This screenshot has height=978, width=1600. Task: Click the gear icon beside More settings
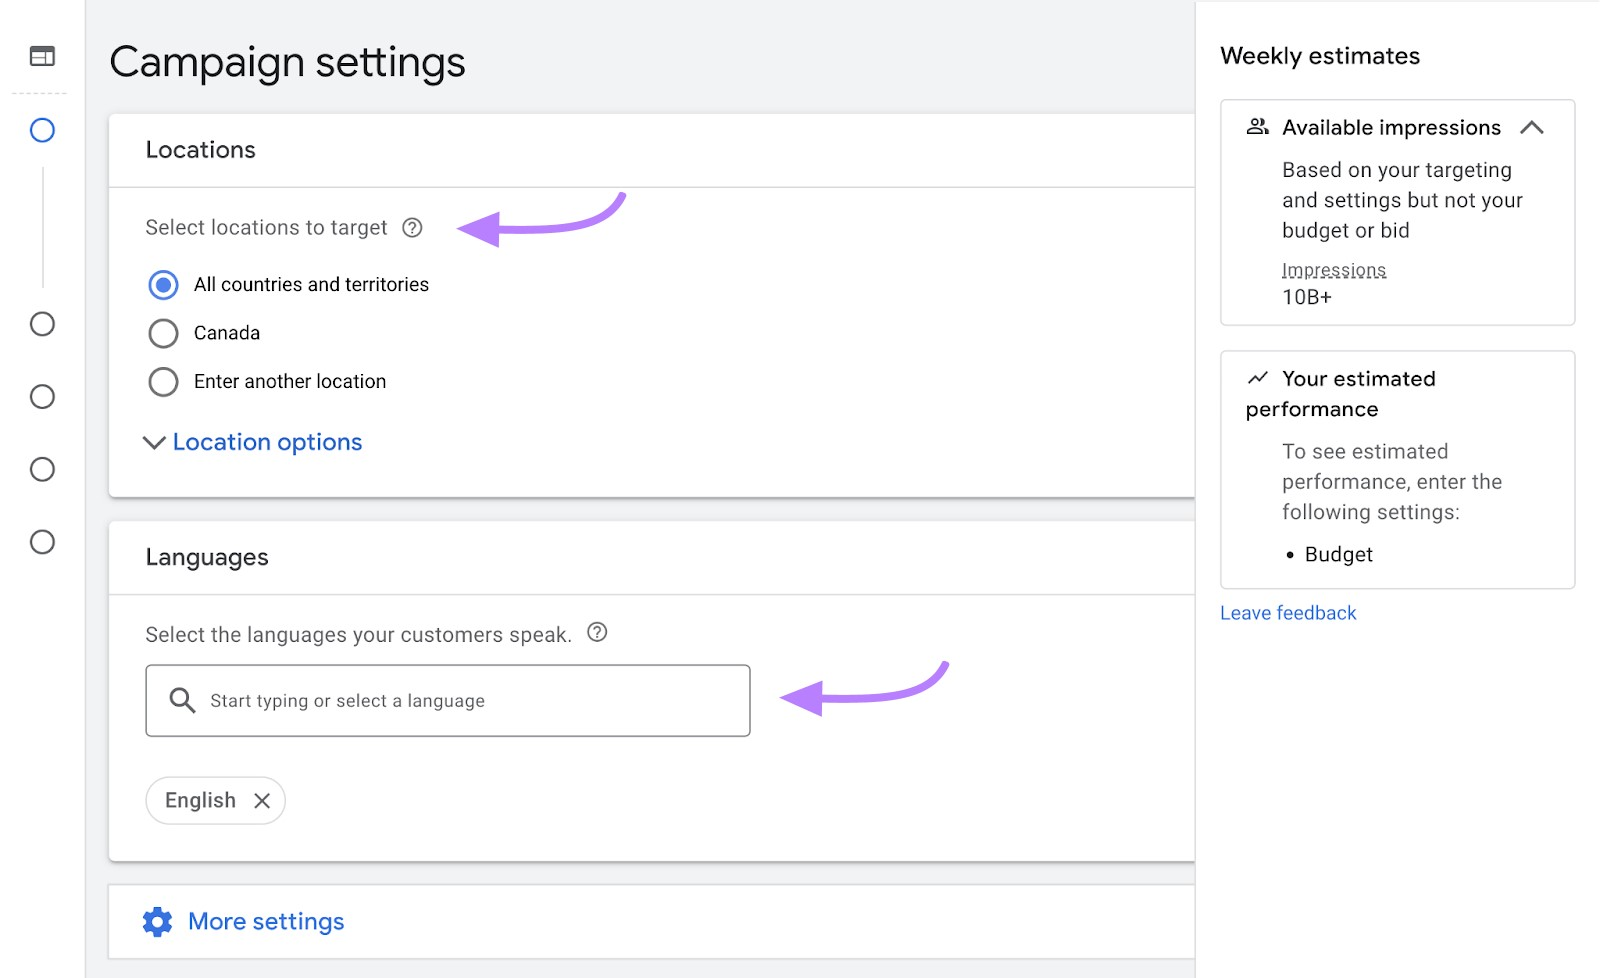(158, 921)
